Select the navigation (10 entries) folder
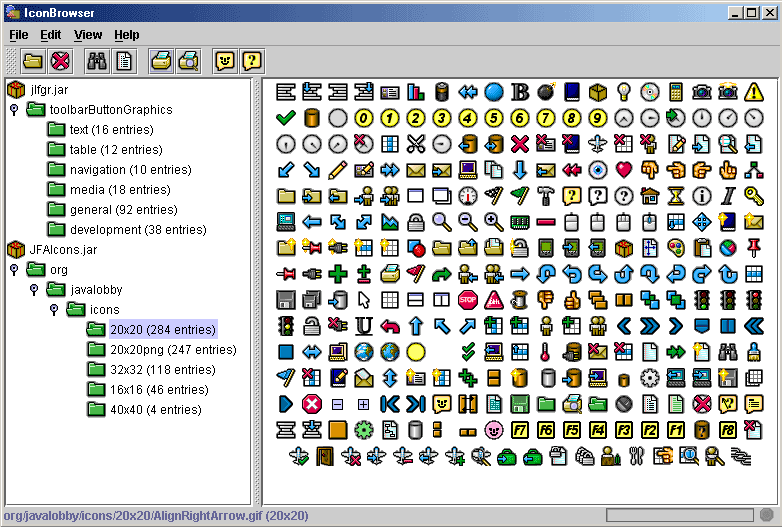Screen dimensions: 782x527 click(x=125, y=170)
